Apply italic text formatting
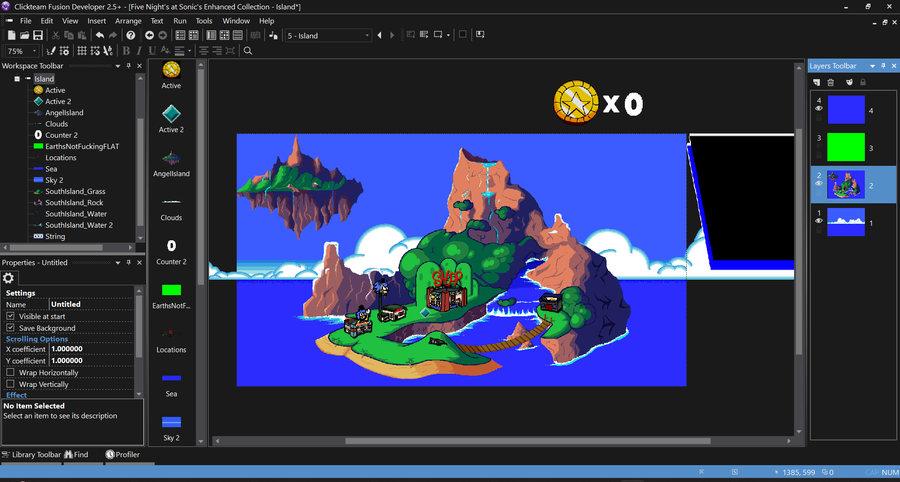900x482 pixels. pyautogui.click(x=139, y=50)
